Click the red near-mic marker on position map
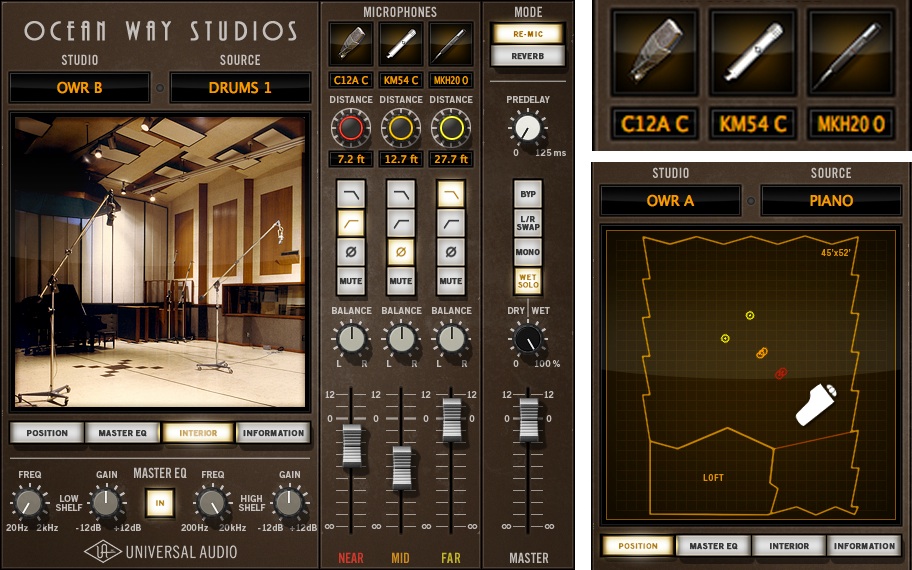The image size is (912, 570). point(781,373)
